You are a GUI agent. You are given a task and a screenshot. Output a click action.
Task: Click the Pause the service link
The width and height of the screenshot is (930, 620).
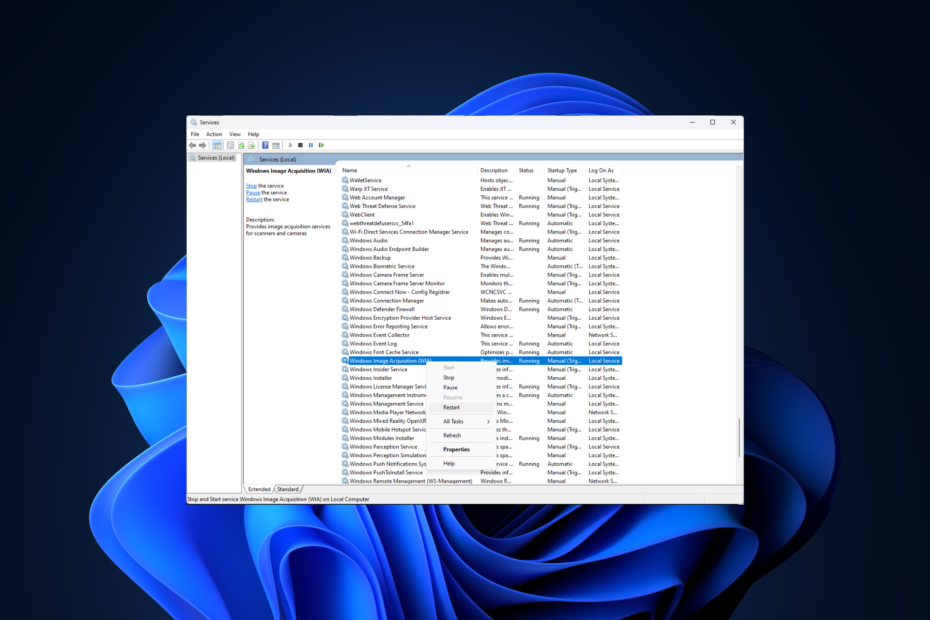253,193
